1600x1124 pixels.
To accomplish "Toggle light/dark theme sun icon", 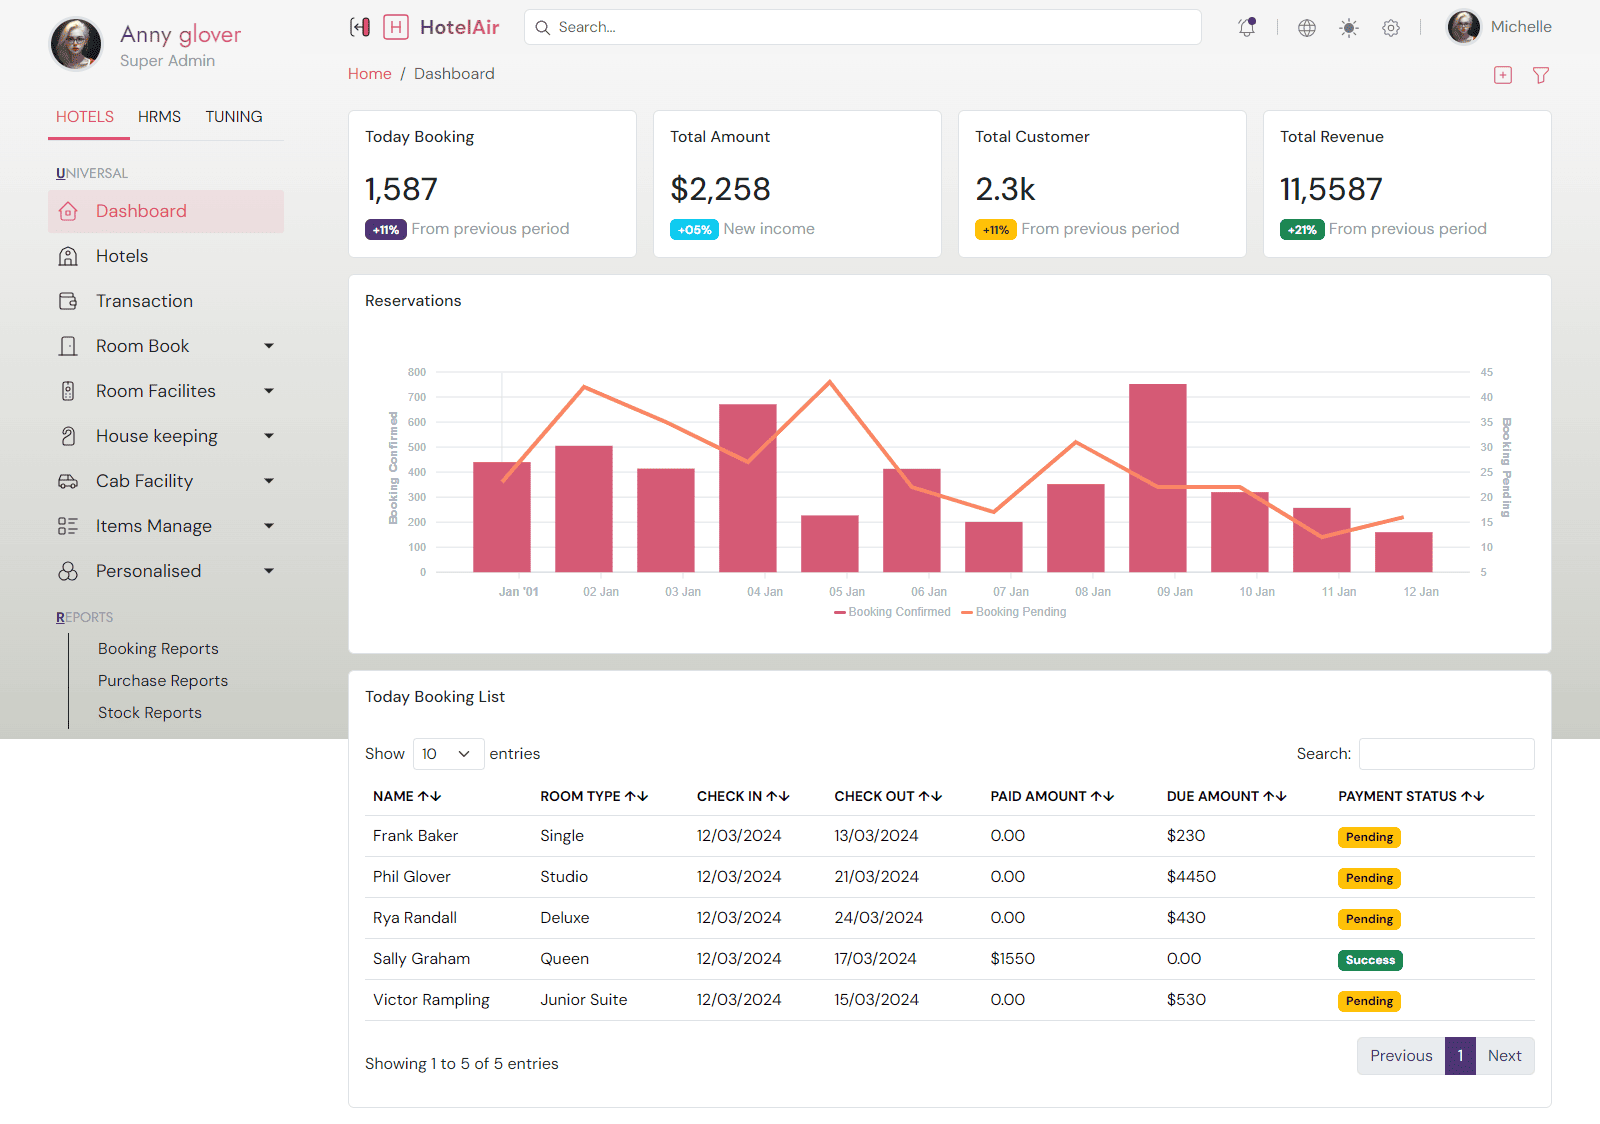I will click(1349, 28).
